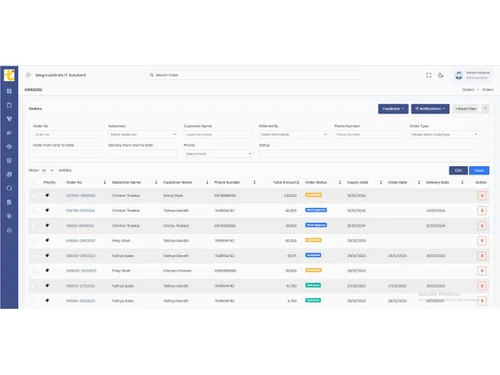Image resolution: width=500 pixels, height=375 pixels.
Task: Click the green status badge in the 15,700 row
Action: pos(313,285)
